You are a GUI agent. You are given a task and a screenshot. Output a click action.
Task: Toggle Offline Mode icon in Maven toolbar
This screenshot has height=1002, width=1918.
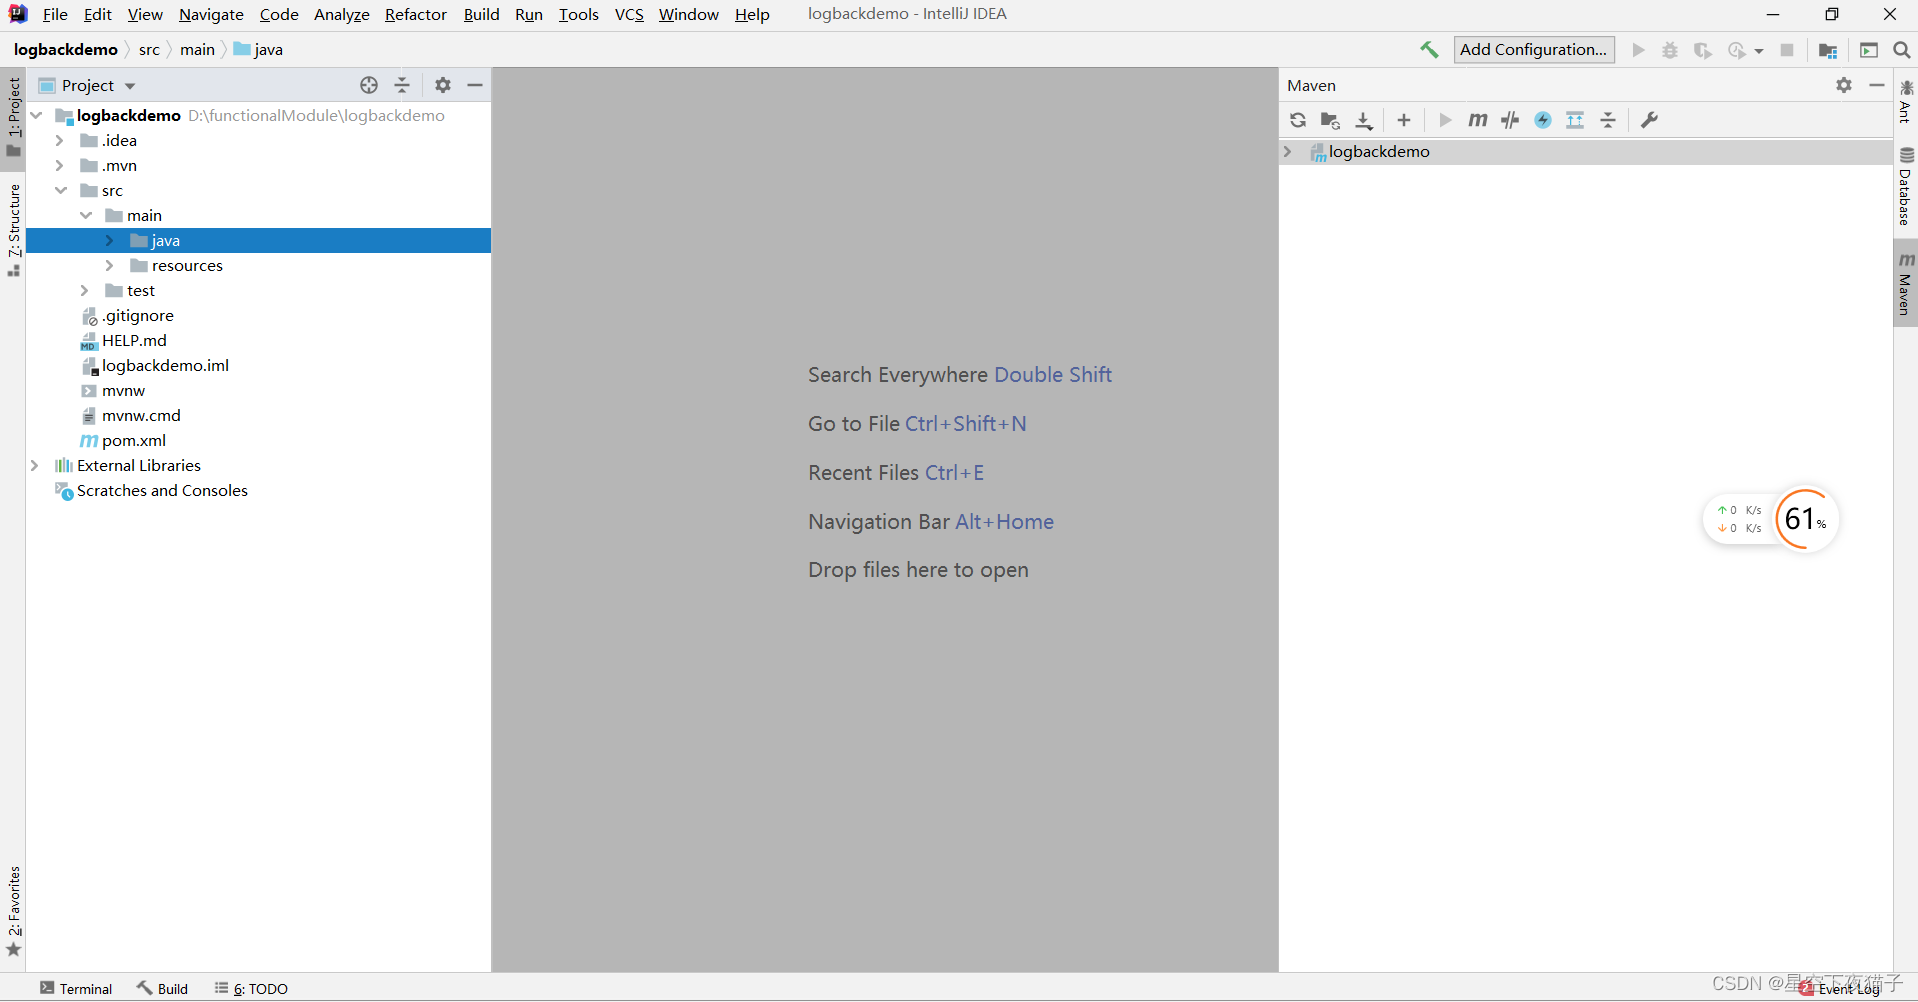tap(1510, 120)
